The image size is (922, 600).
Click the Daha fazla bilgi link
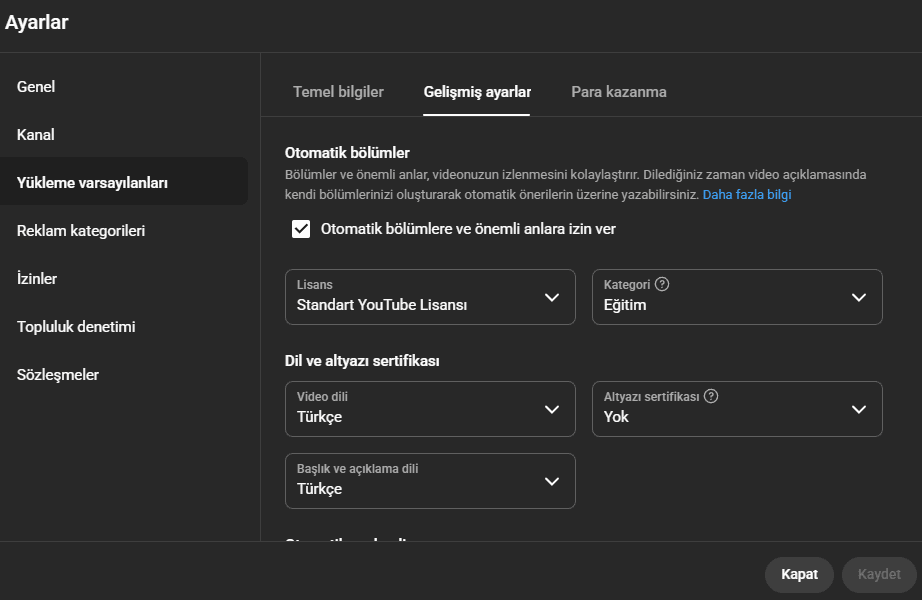click(747, 195)
